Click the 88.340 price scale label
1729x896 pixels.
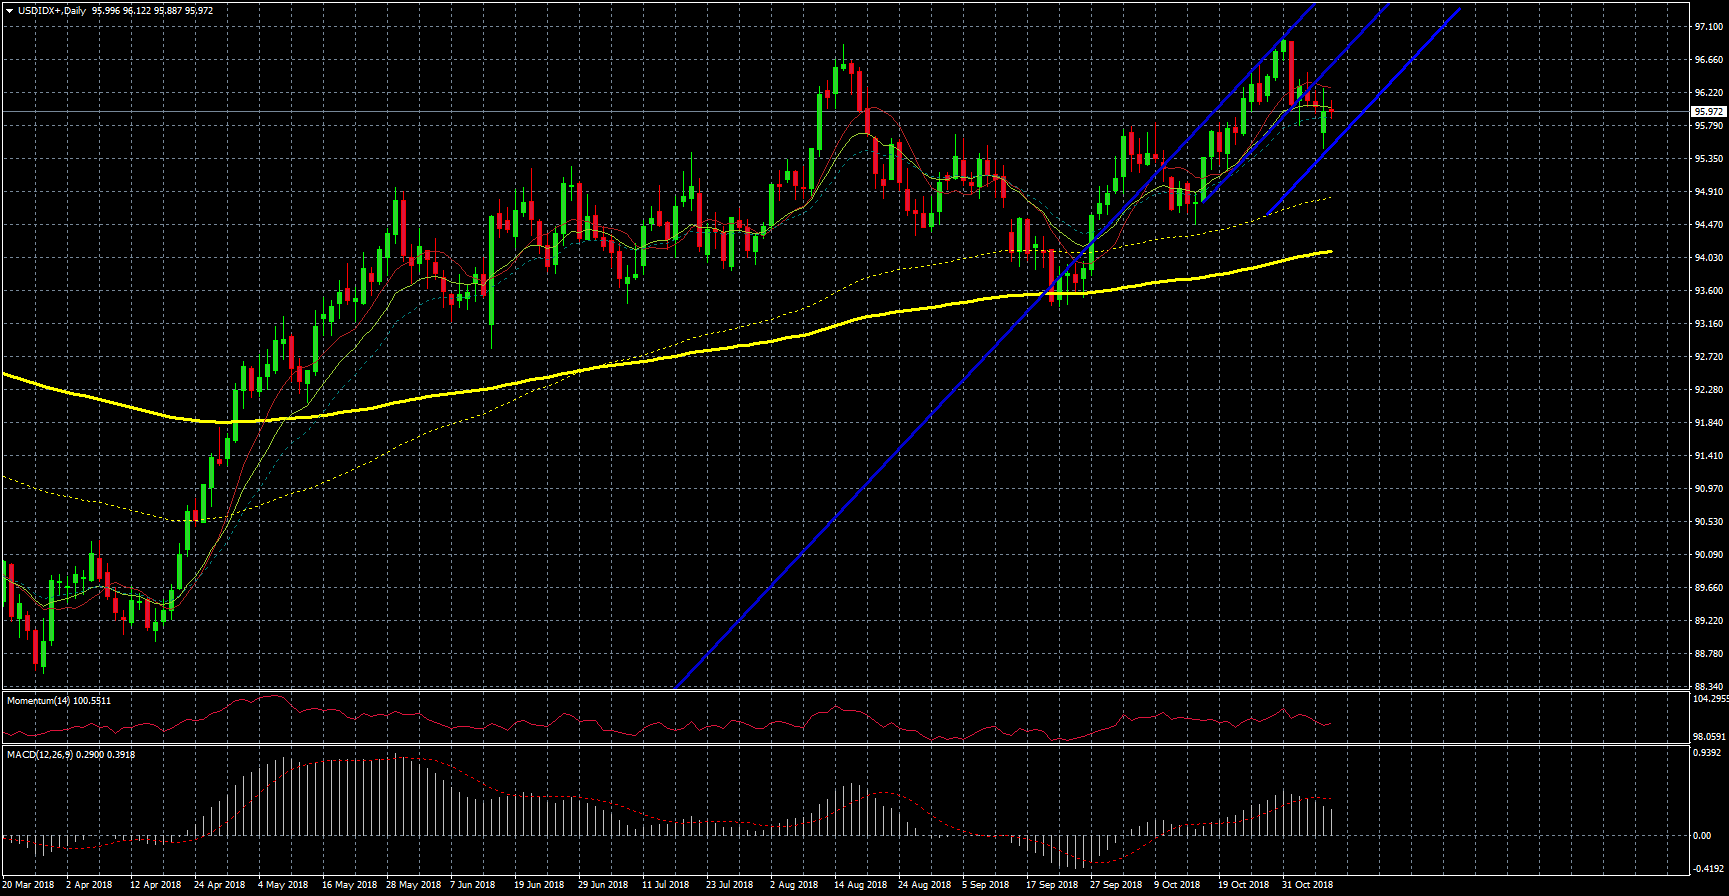tap(1708, 687)
